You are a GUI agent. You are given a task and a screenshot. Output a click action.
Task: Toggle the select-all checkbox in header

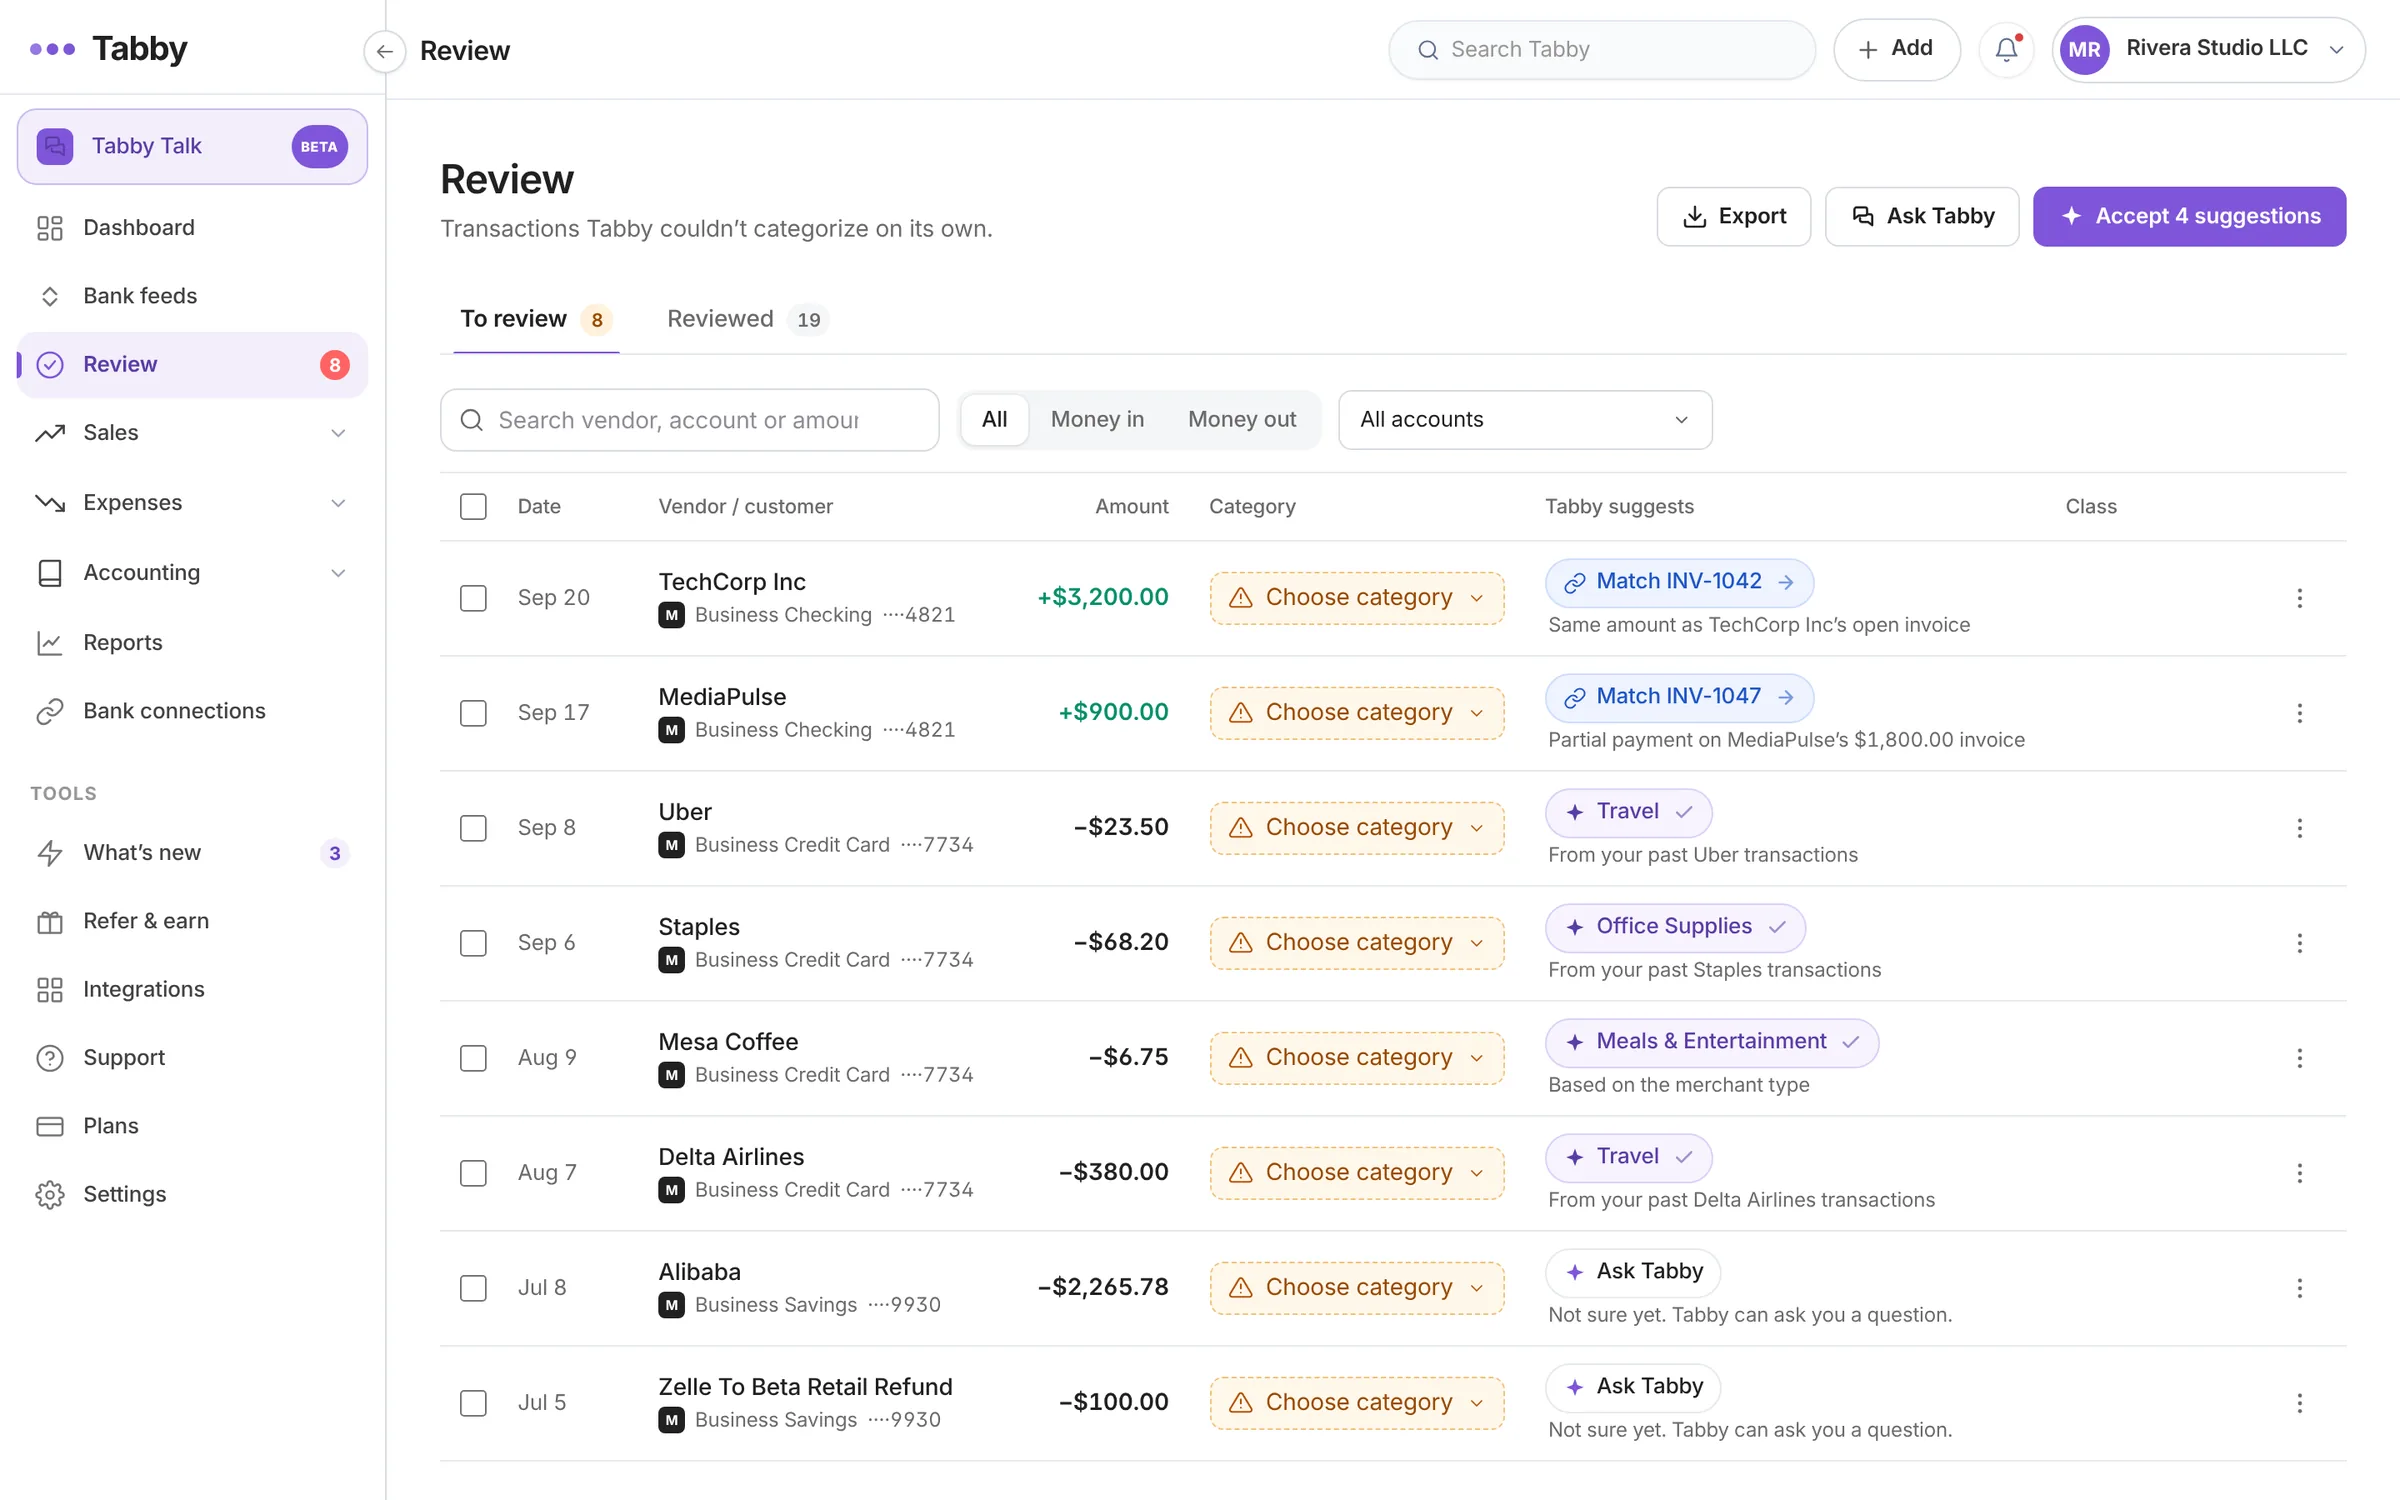[x=473, y=506]
